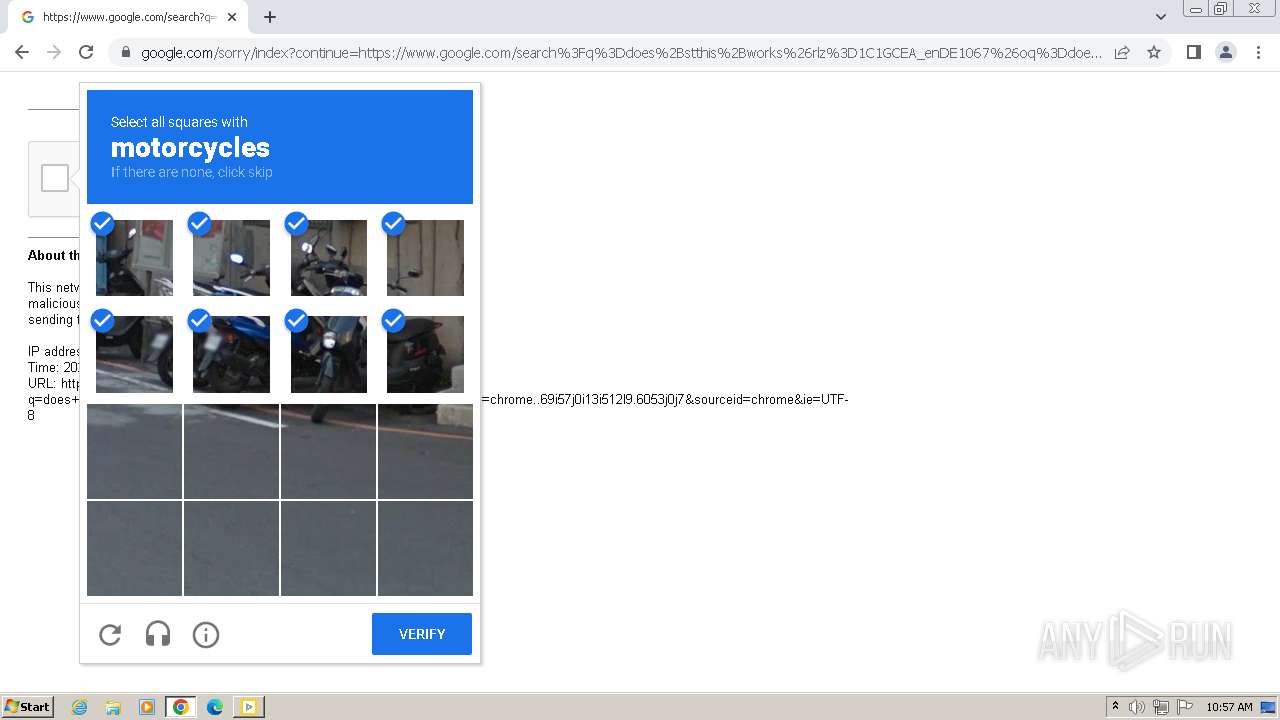1280x720 pixels.
Task: Open the yellow app on taskbar
Action: tap(248, 707)
